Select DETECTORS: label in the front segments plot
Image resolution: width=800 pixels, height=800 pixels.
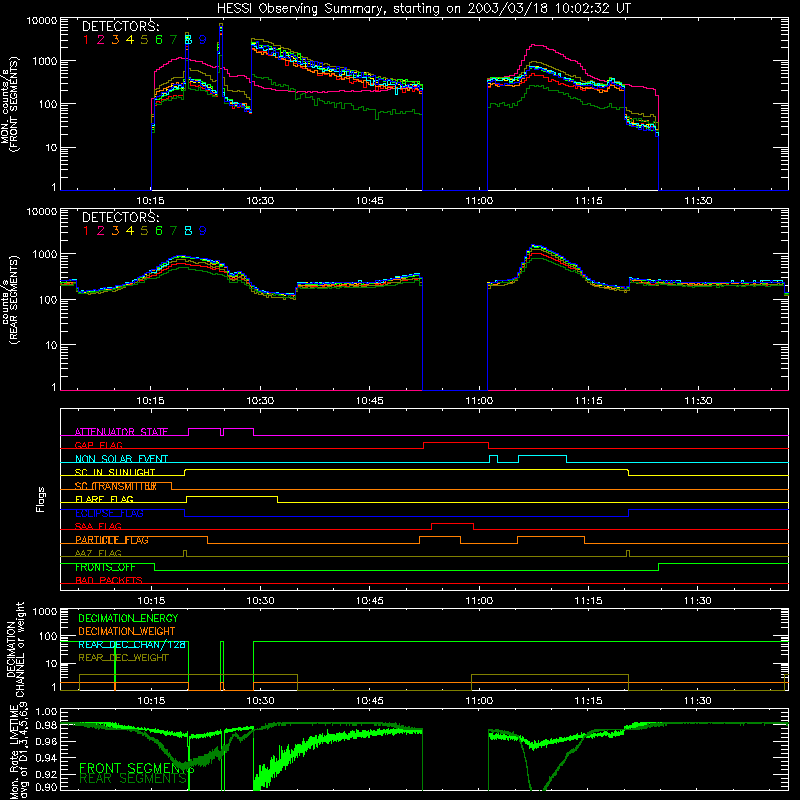pyautogui.click(x=120, y=26)
